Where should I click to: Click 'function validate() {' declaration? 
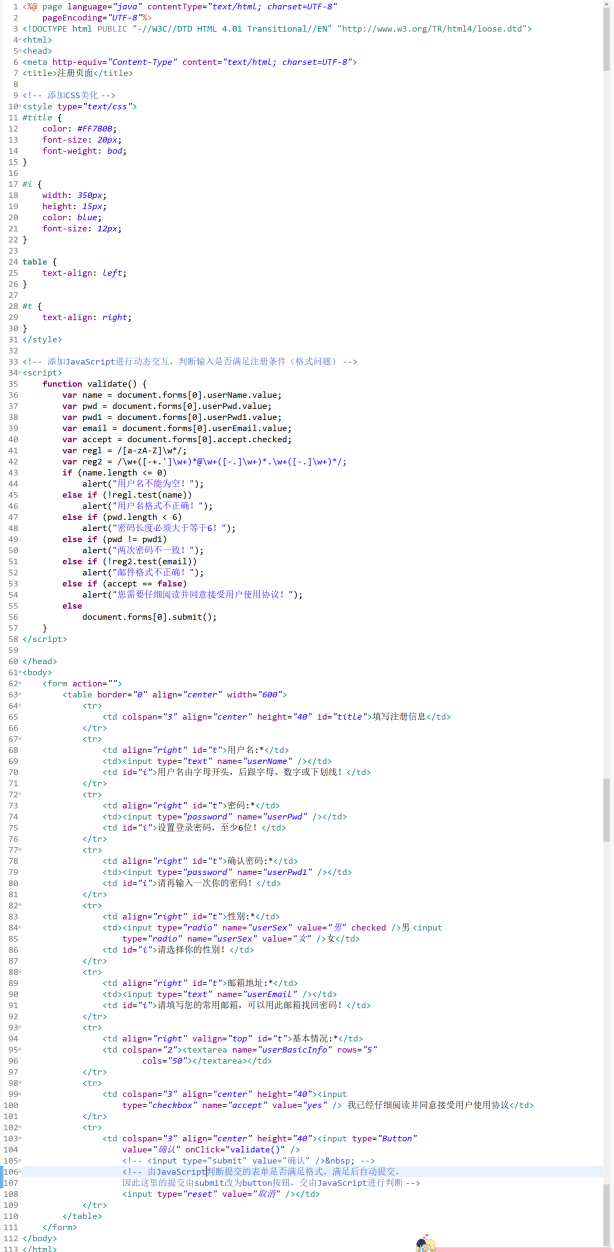(94, 384)
